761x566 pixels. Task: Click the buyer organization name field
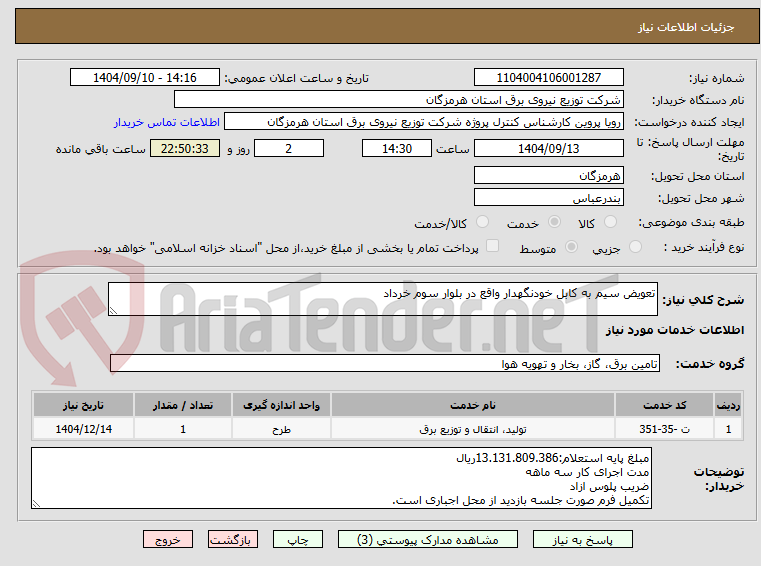click(x=398, y=100)
